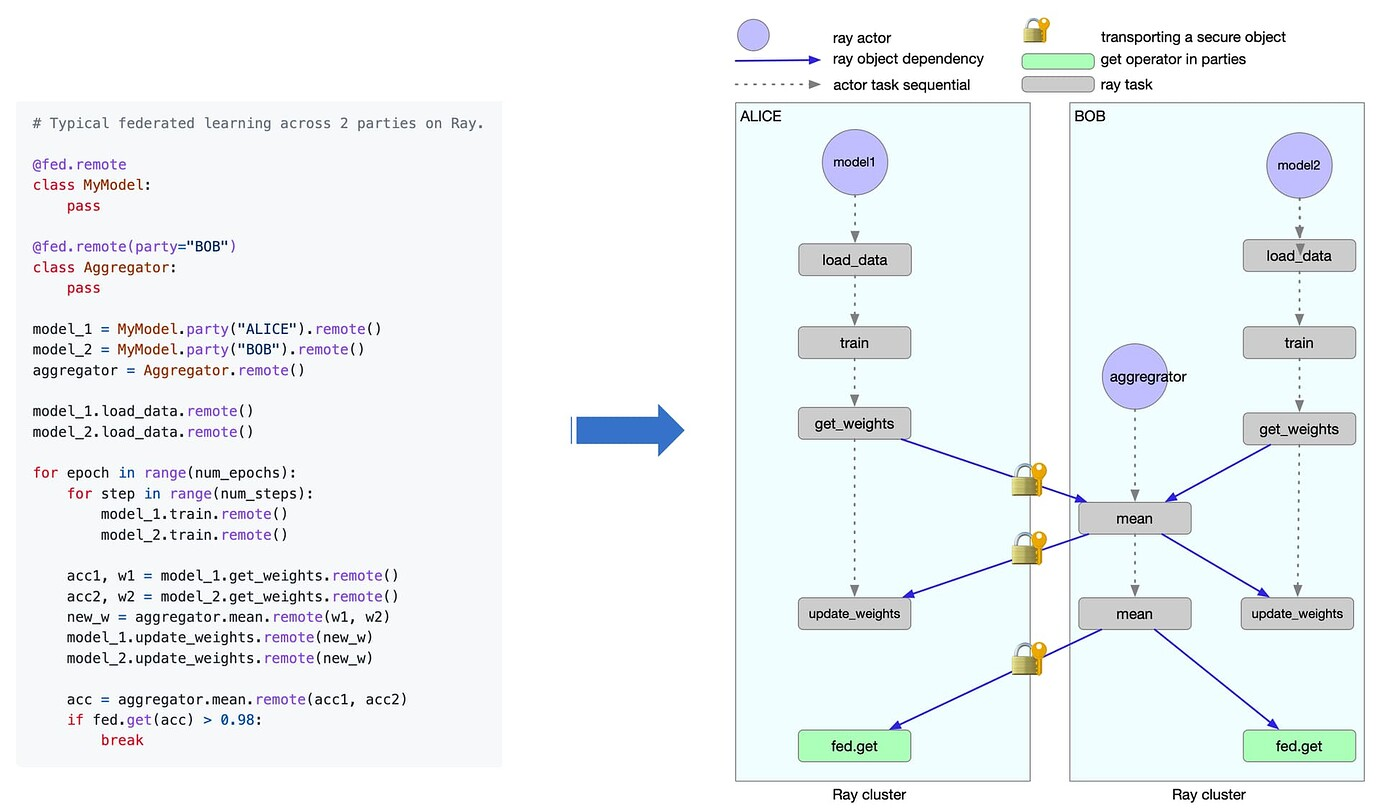Click the model1 actor circle in ALICE
This screenshot has height=812, width=1380.
point(854,161)
